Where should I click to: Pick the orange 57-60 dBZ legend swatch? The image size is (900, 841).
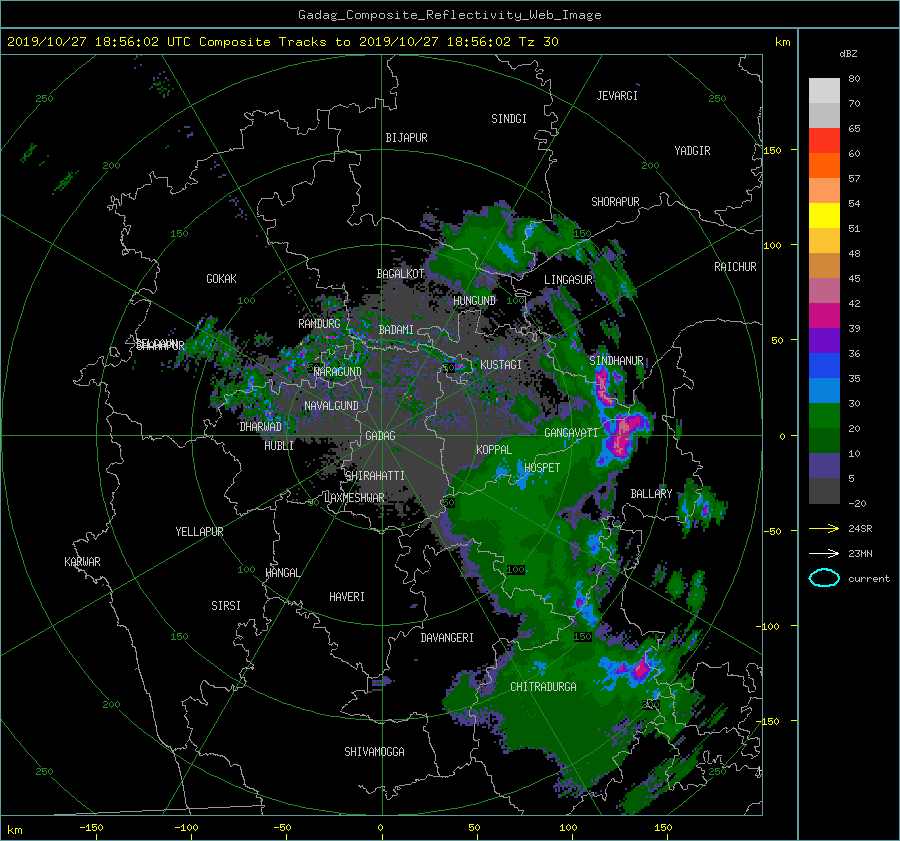coord(824,165)
